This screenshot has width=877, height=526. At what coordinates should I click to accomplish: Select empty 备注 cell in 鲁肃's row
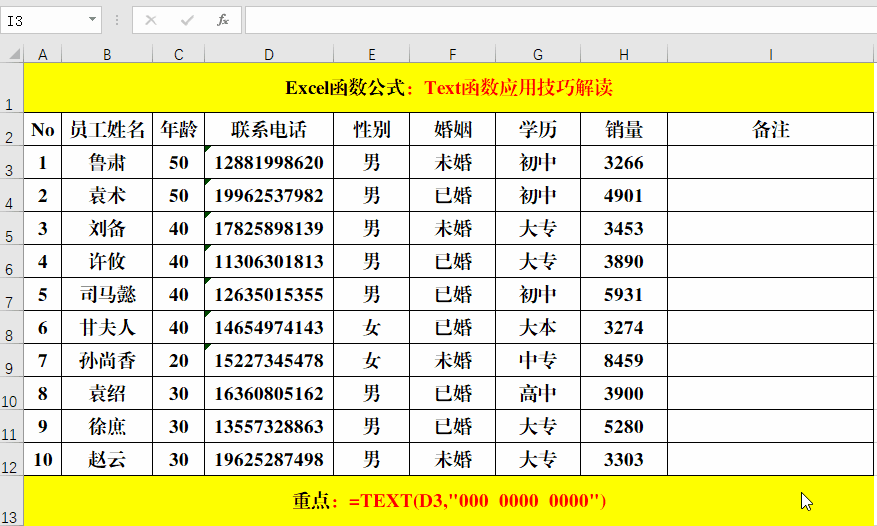771,162
